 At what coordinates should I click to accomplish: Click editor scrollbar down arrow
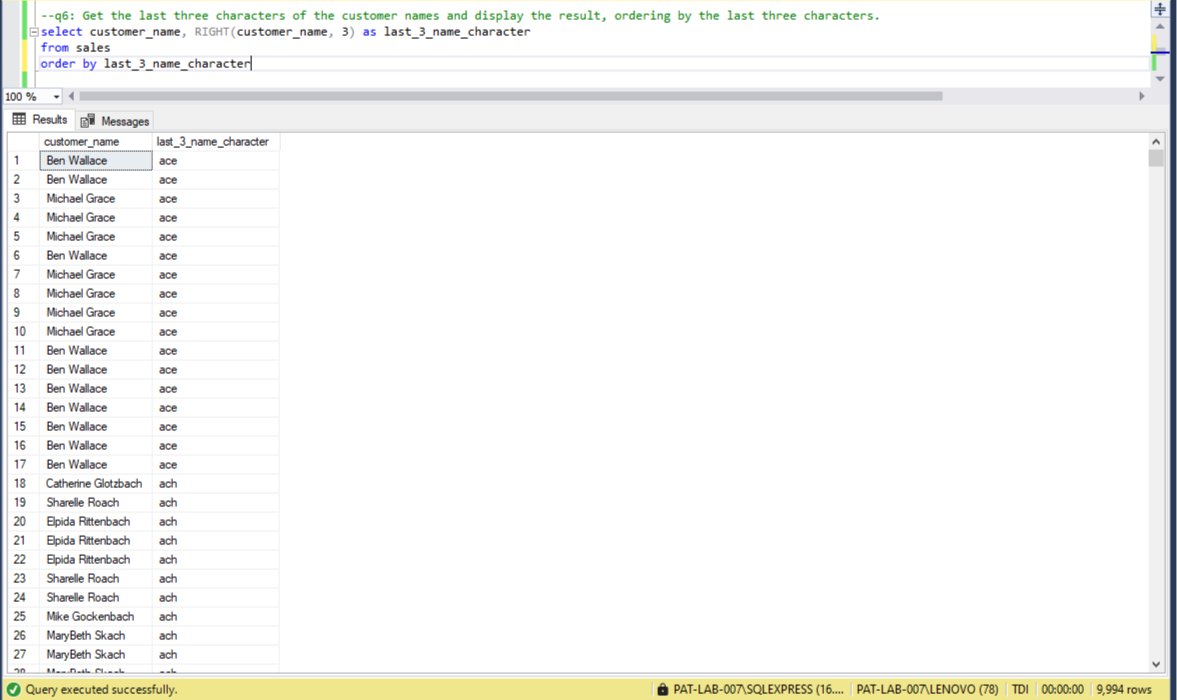point(1160,79)
